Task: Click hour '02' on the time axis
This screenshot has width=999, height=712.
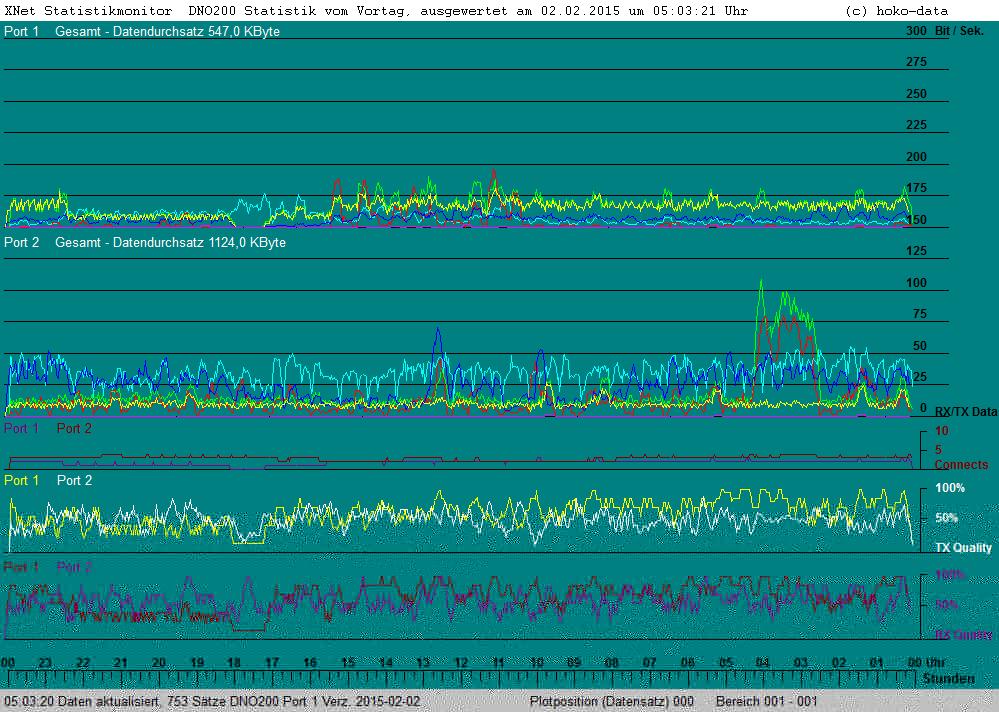Action: (839, 662)
